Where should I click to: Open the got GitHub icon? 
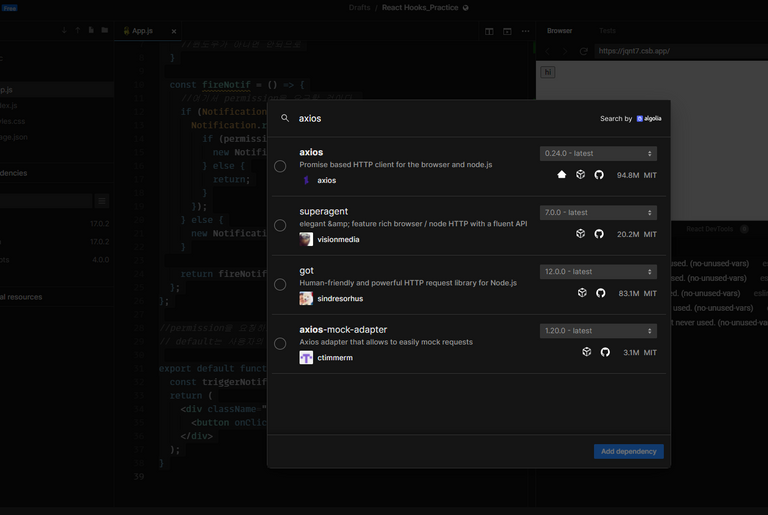(600, 293)
